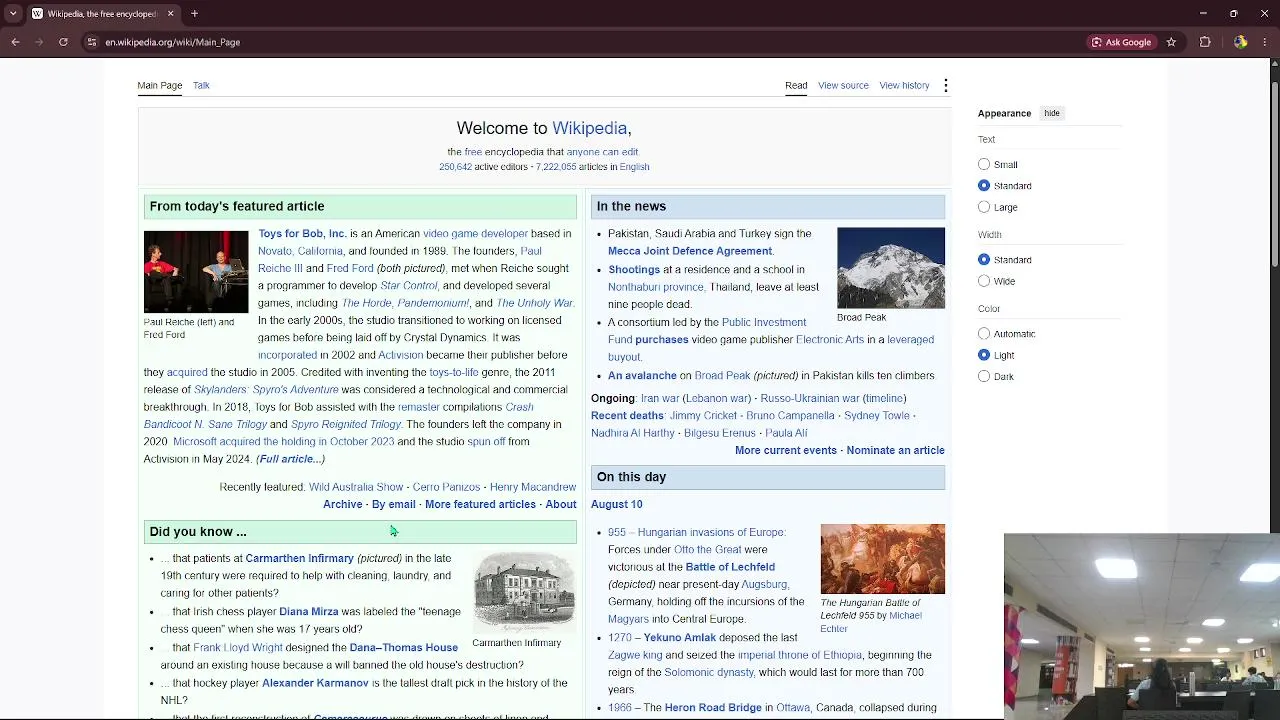This screenshot has width=1280, height=720.
Task: Bookmark this page with the star icon
Action: tap(1171, 42)
